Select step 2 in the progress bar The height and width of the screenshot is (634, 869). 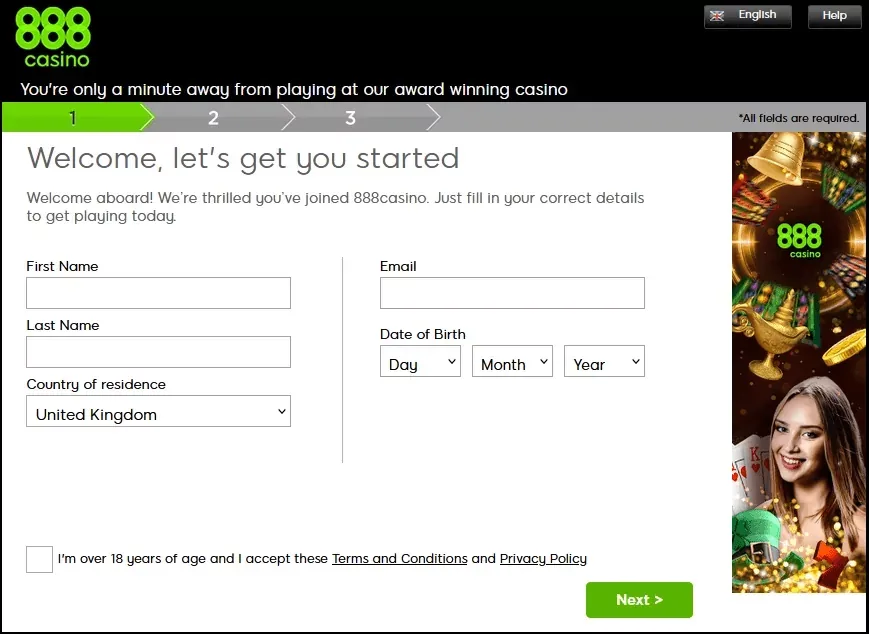[213, 117]
